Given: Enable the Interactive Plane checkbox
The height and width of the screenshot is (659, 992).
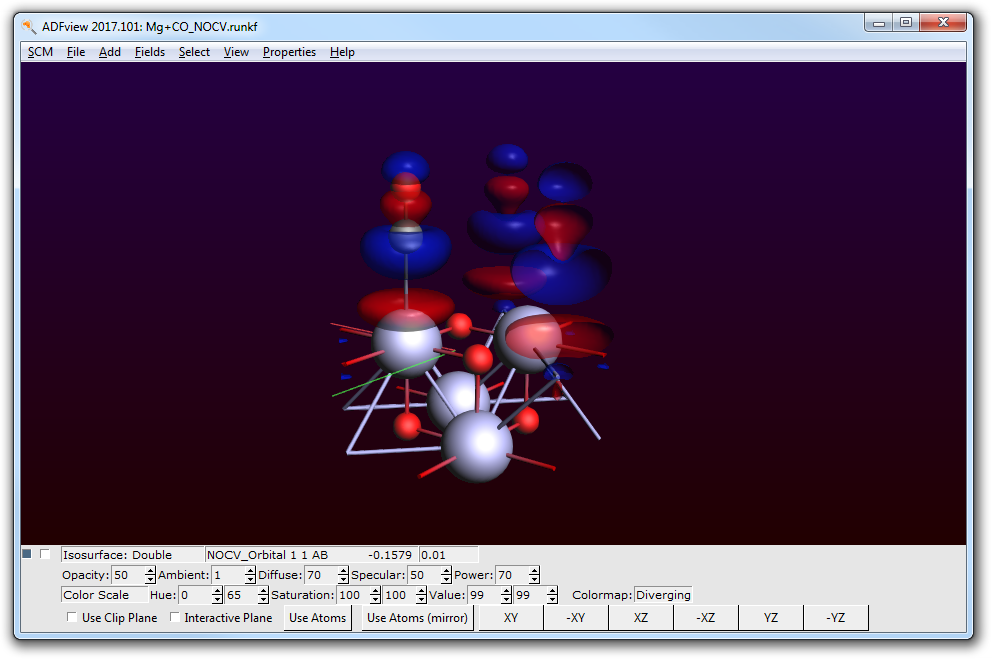Looking at the screenshot, I should pyautogui.click(x=175, y=617).
